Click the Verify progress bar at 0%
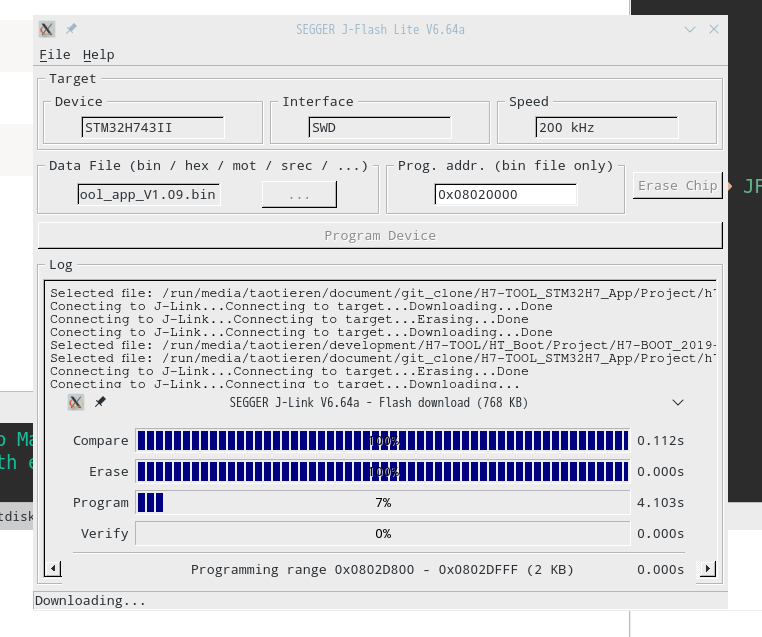Screen dimensions: 762x637 (383, 534)
